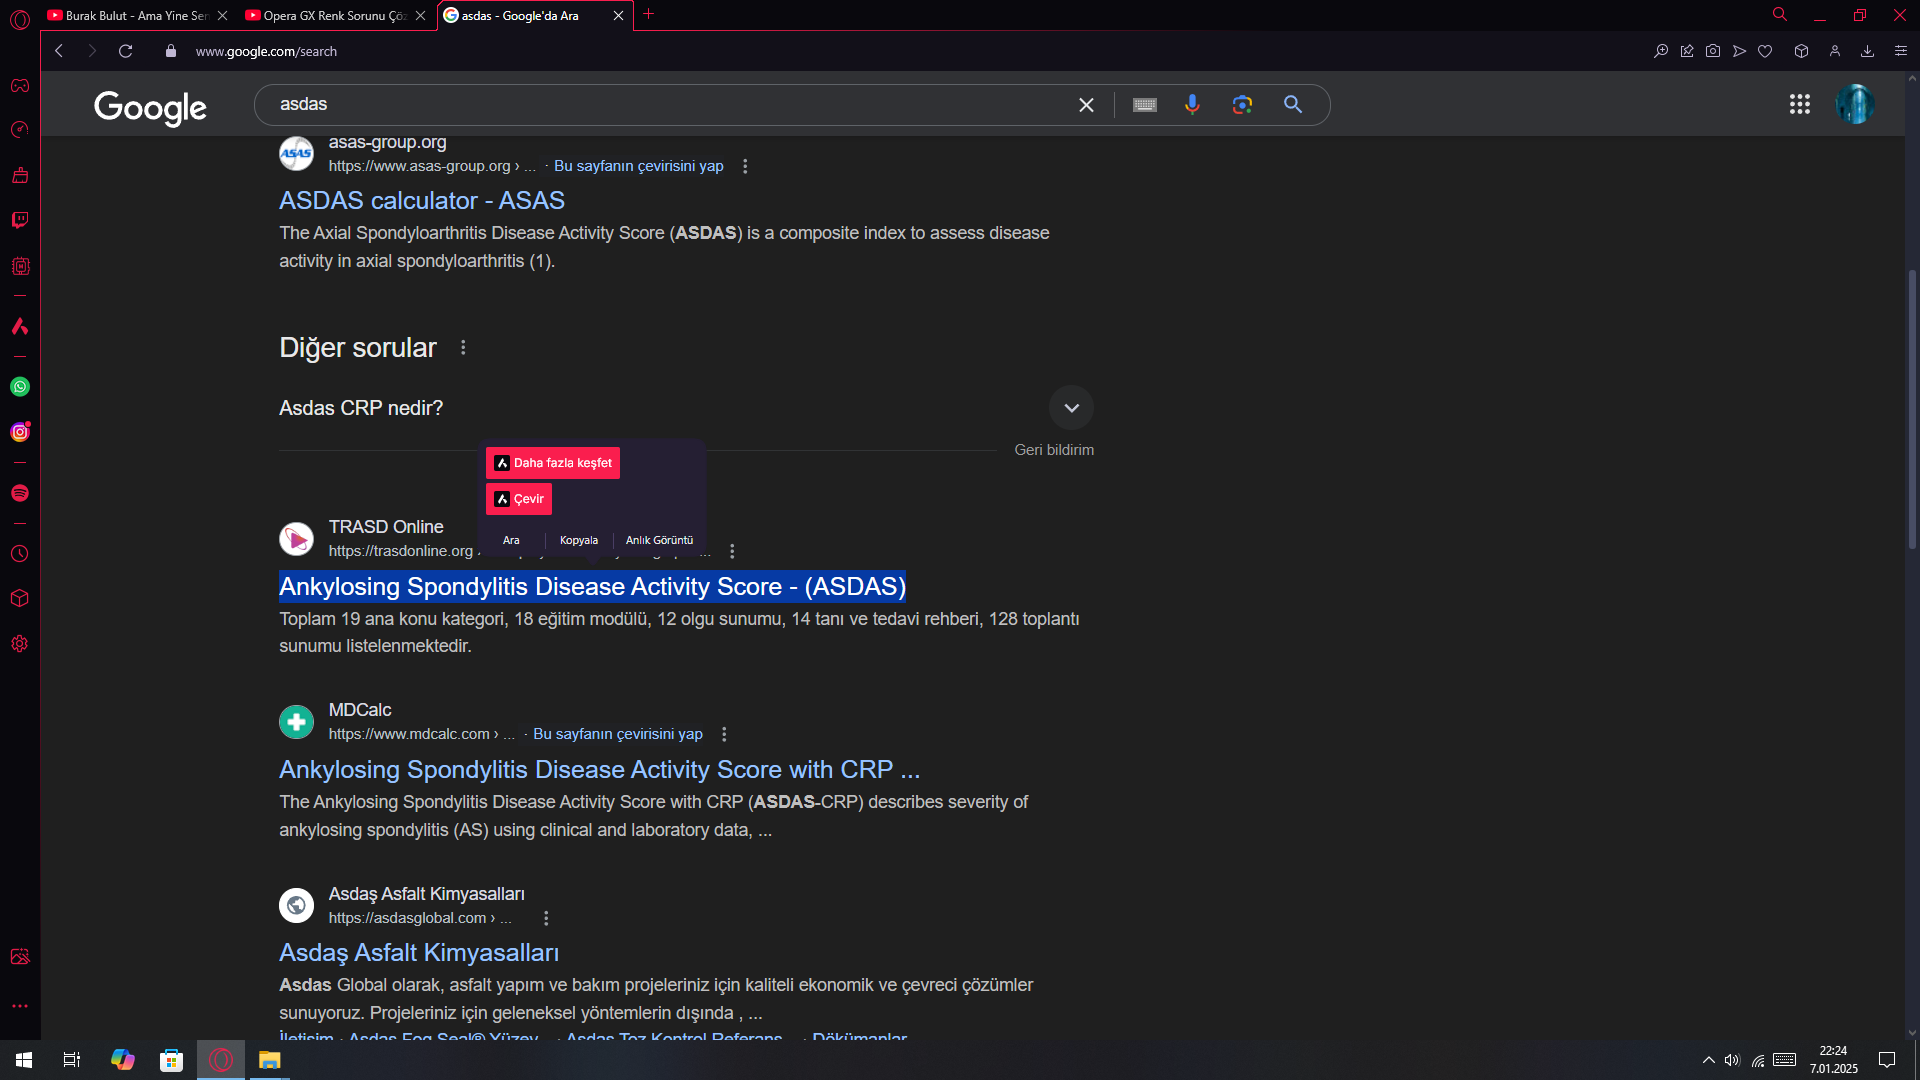Image resolution: width=1920 pixels, height=1080 pixels.
Task: Open Task View on the taskbar
Action: (x=72, y=1060)
